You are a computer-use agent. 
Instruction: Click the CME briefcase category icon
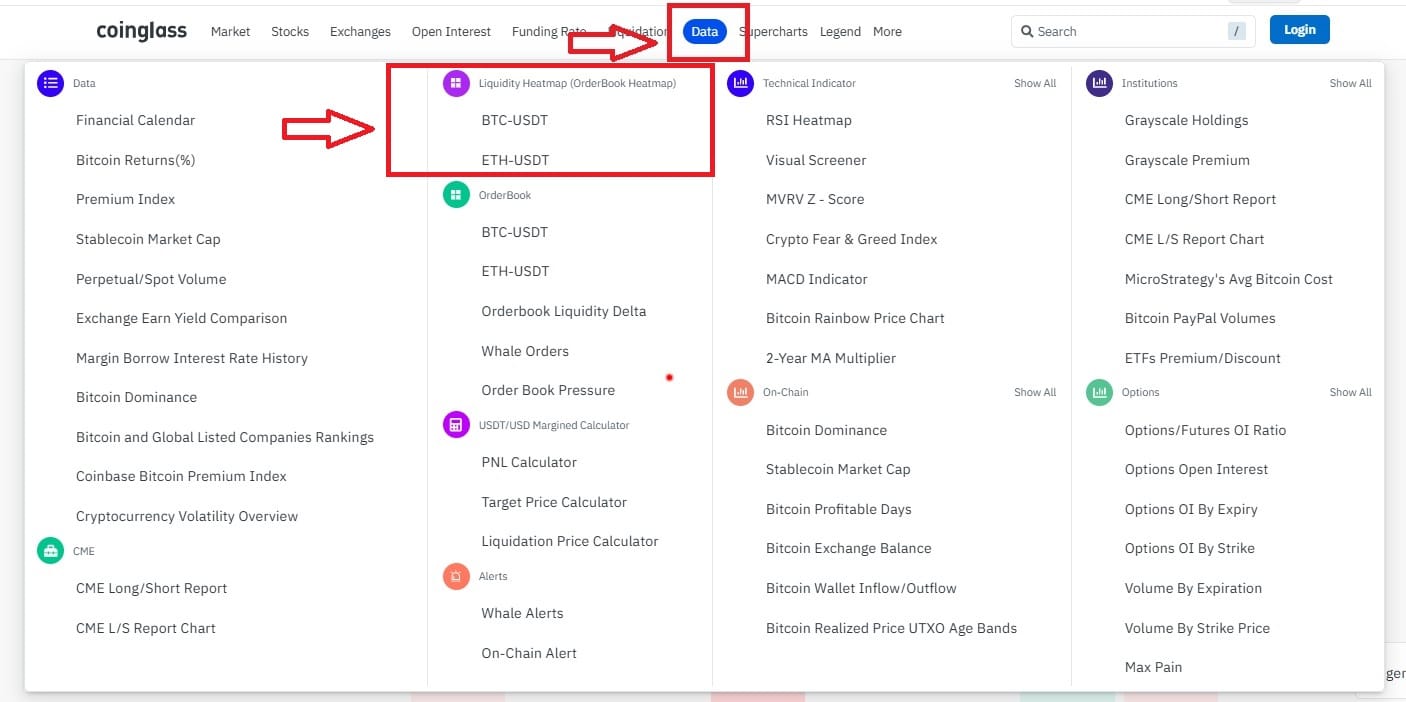[x=50, y=551]
